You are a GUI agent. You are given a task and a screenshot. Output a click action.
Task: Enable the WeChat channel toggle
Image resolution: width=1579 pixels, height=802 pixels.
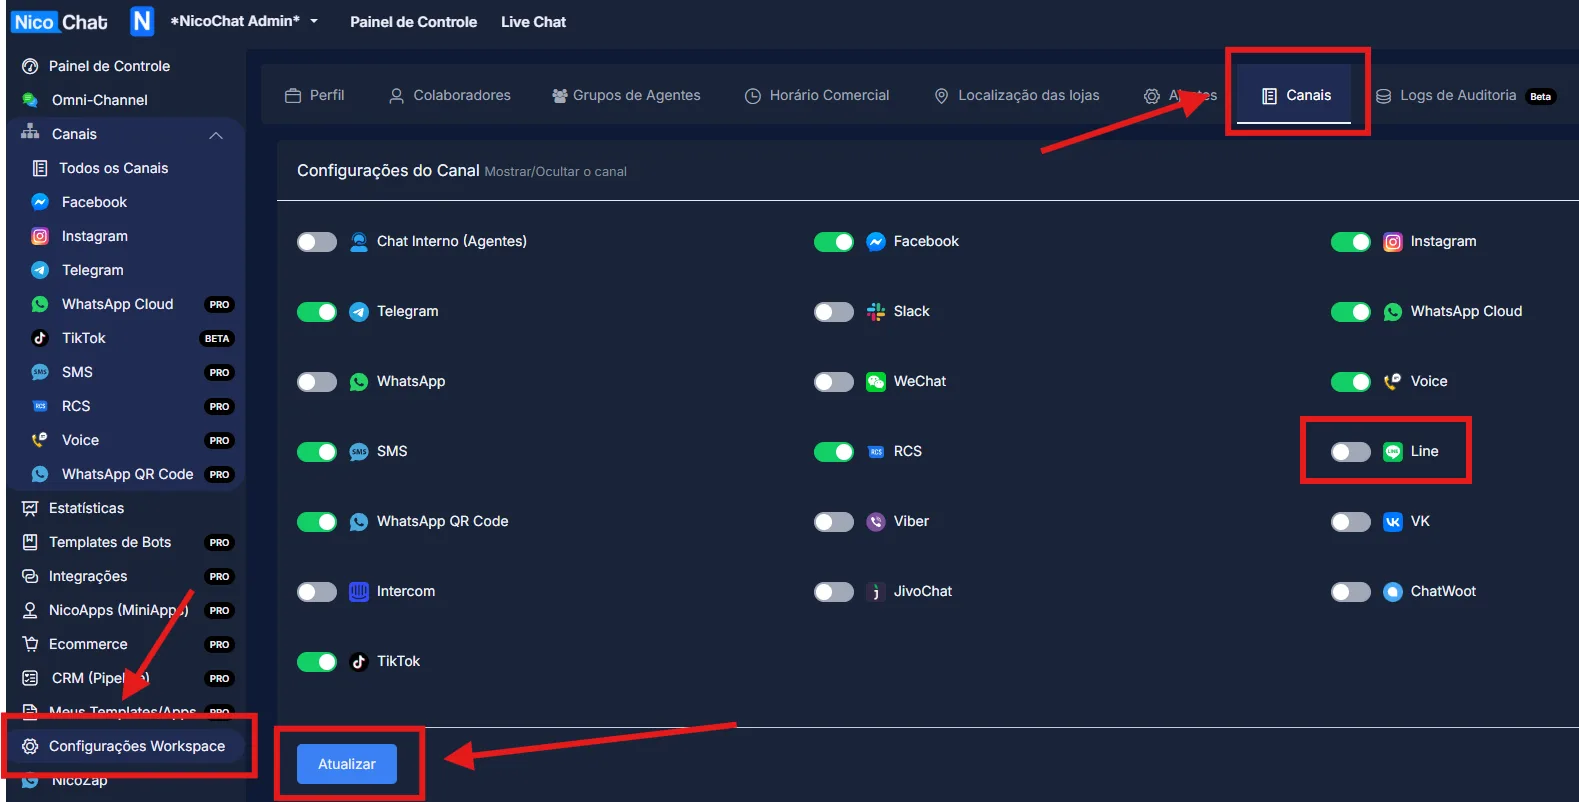pyautogui.click(x=834, y=382)
